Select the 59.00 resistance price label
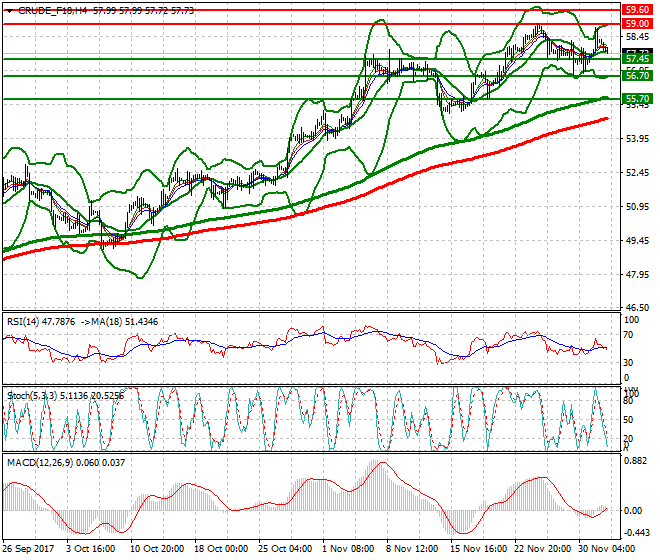The image size is (660, 560). pyautogui.click(x=637, y=24)
